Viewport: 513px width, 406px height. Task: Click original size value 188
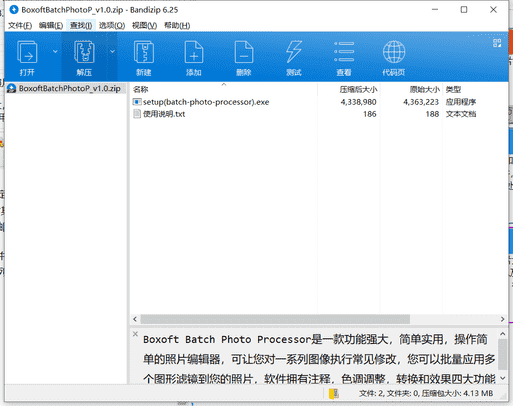tap(432, 114)
